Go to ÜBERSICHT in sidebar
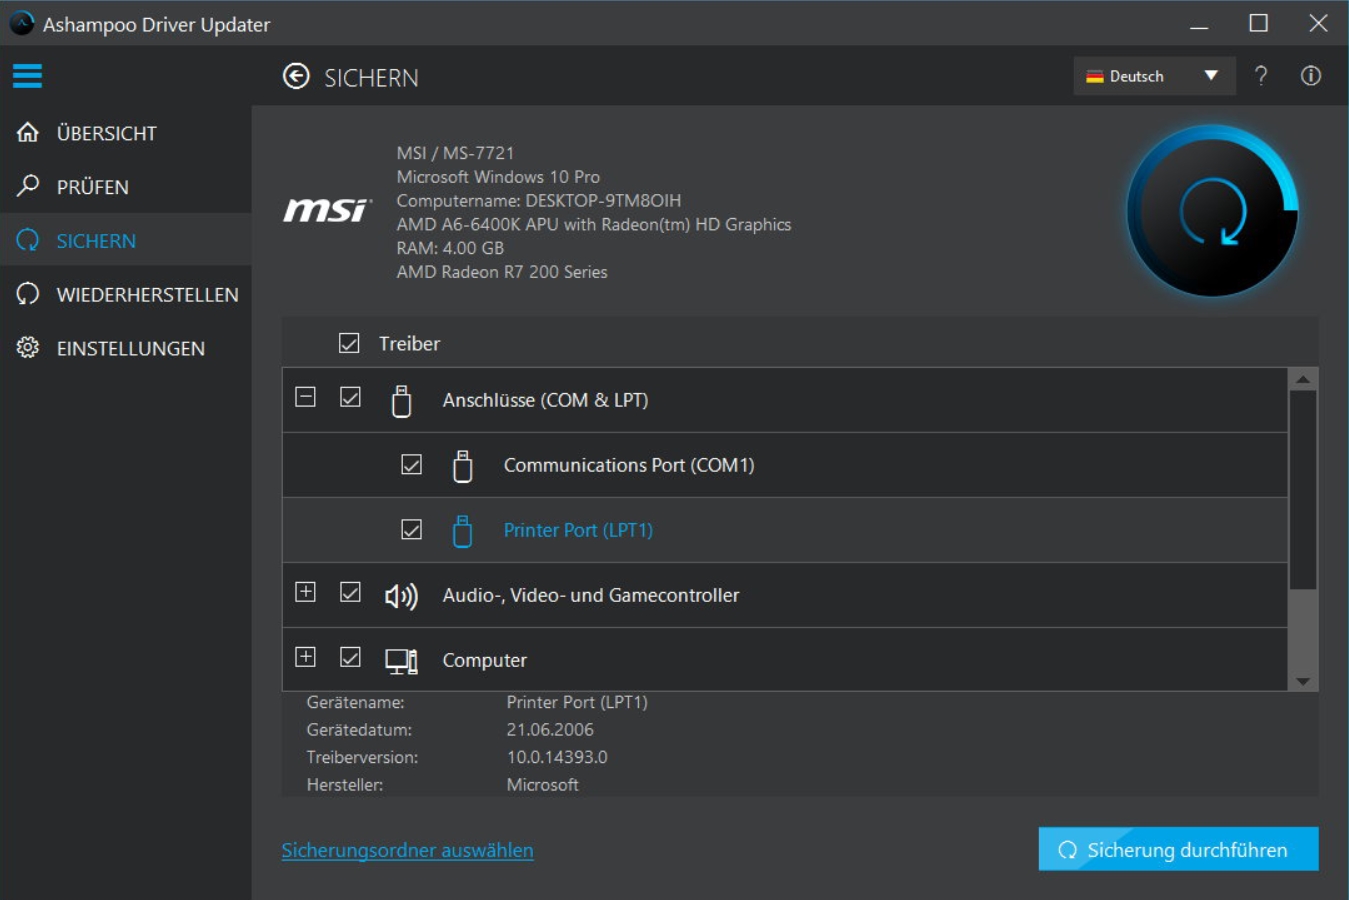The image size is (1349, 900). click(106, 133)
